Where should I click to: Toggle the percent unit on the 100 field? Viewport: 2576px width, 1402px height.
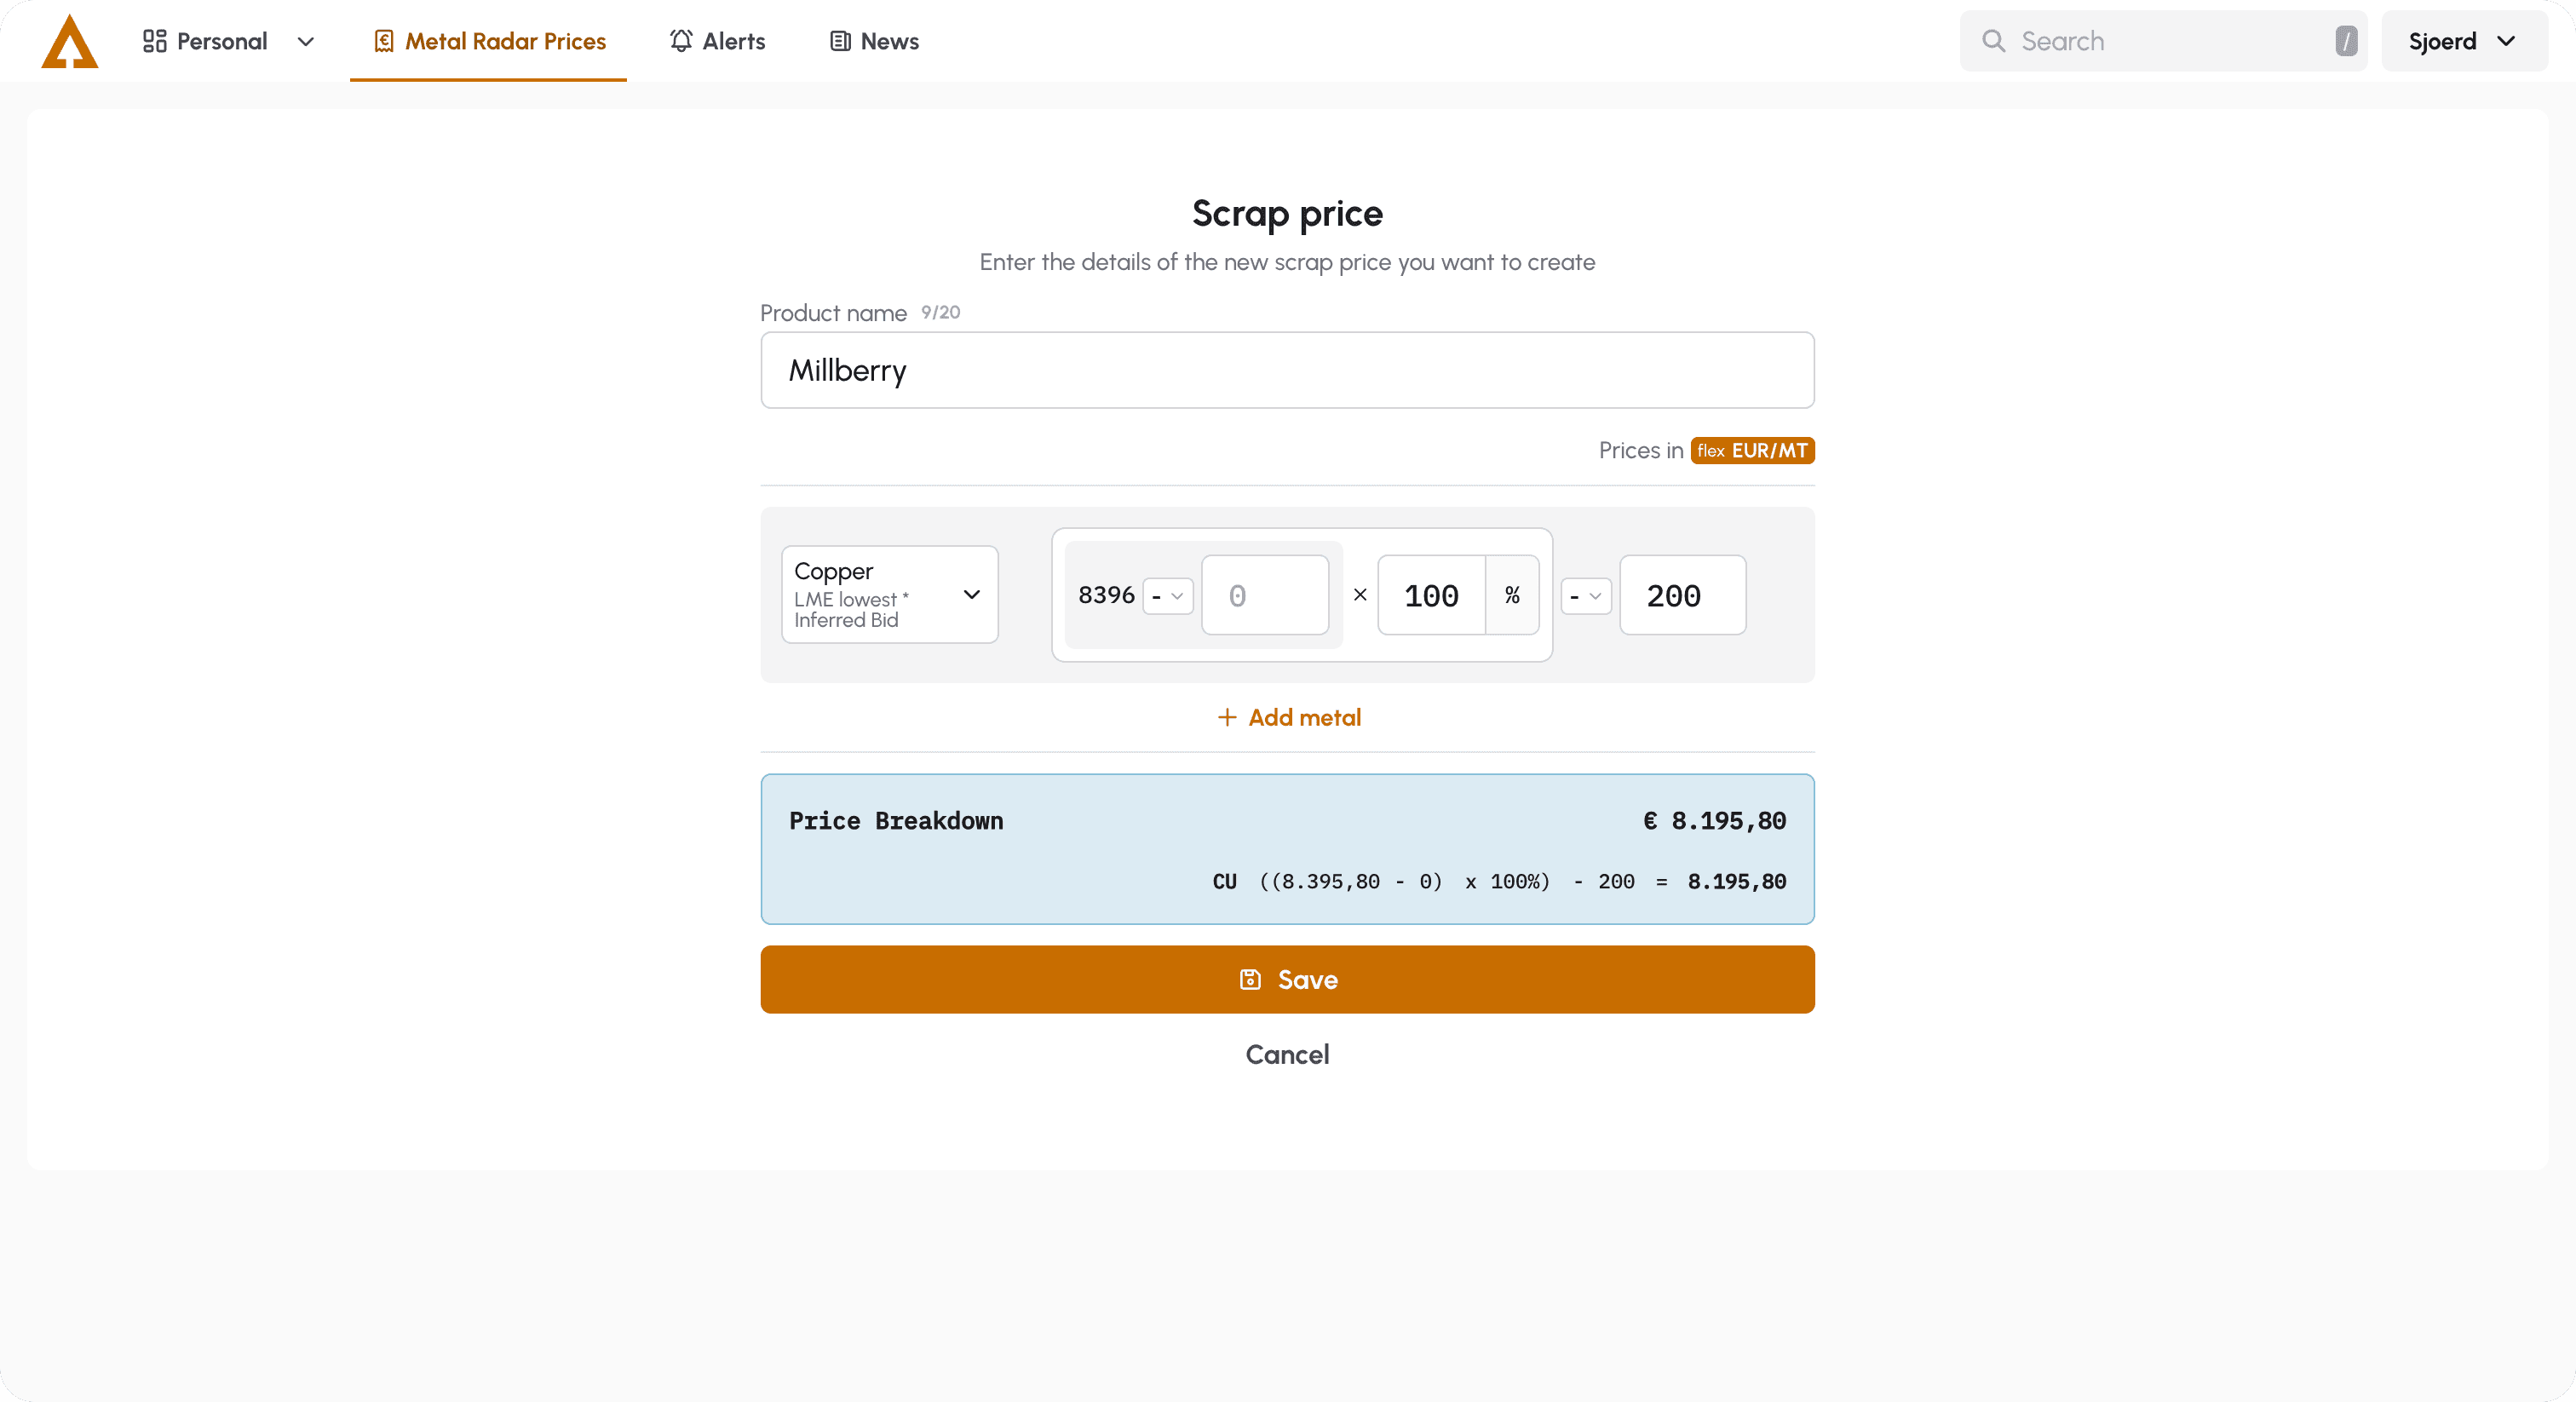1512,595
